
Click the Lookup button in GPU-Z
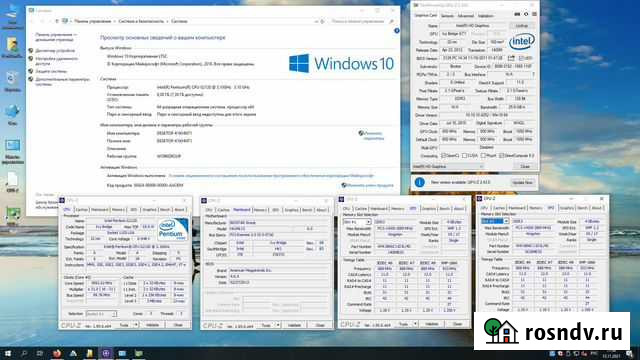click(522, 26)
